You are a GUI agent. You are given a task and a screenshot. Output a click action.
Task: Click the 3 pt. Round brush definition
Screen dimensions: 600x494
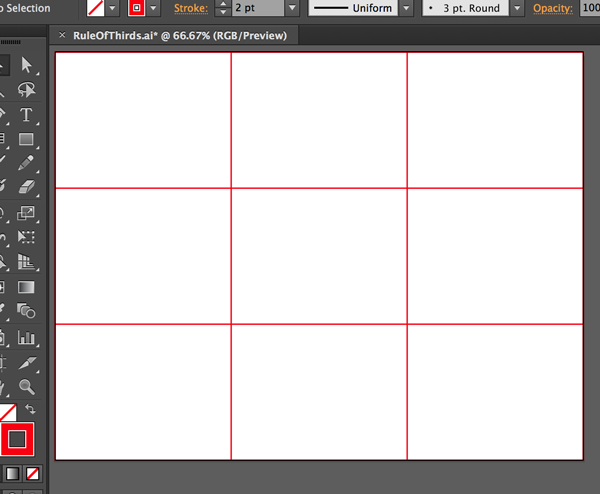pos(465,8)
